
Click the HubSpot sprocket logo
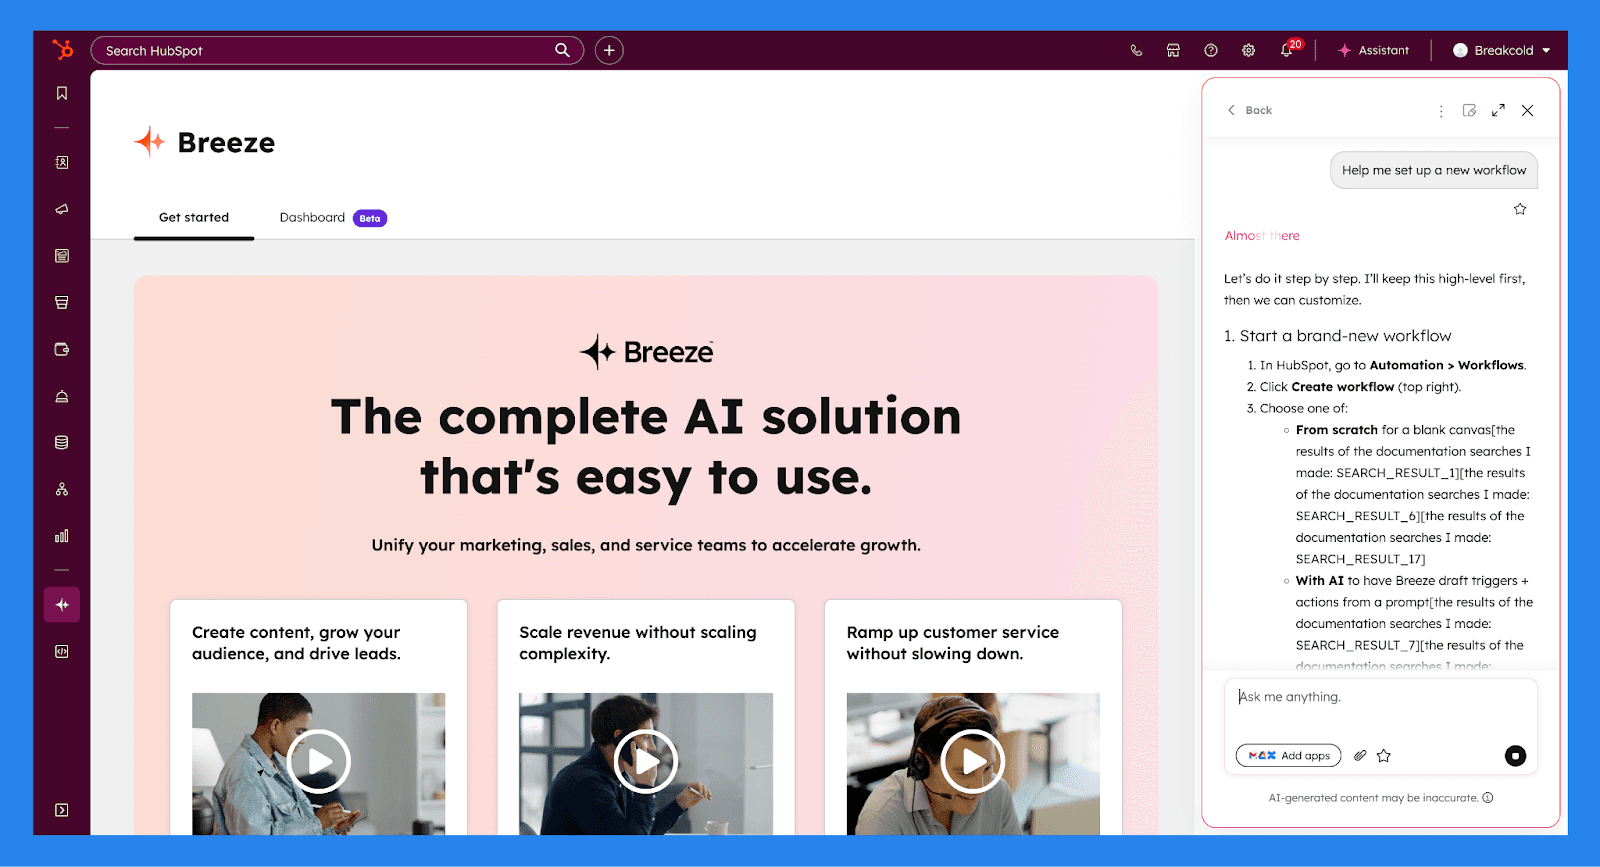[62, 49]
